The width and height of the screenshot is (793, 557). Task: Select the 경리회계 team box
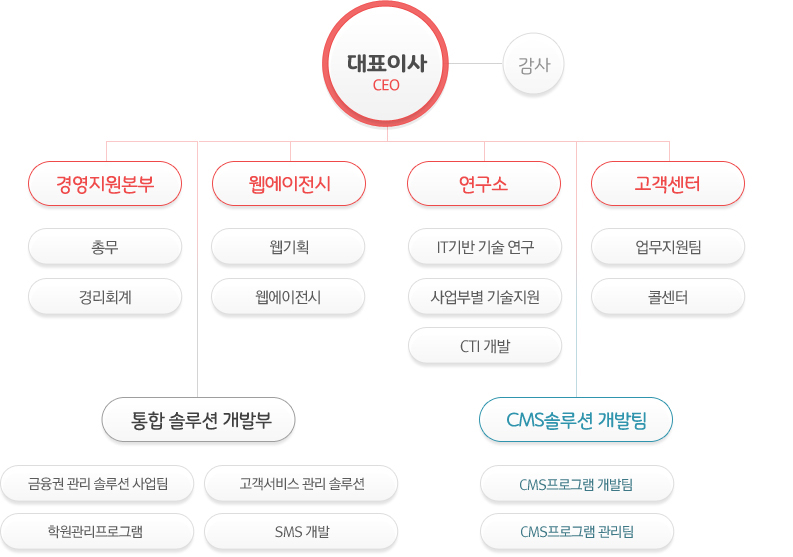pyautogui.click(x=105, y=297)
